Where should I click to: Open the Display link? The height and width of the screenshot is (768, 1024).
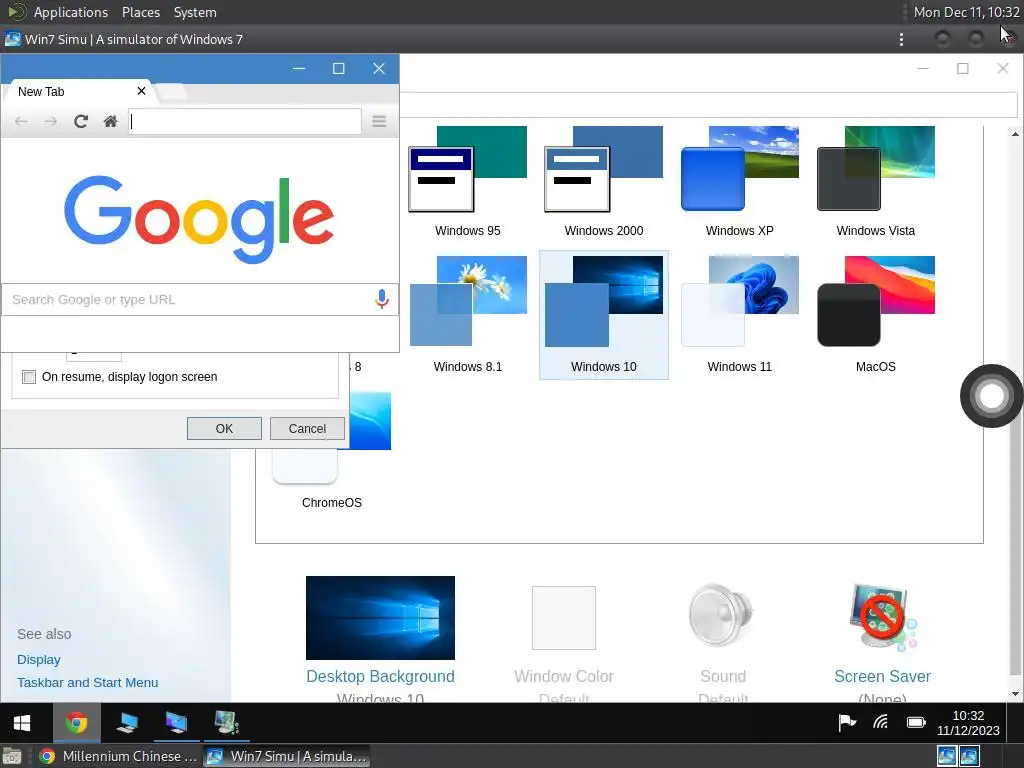[39, 660]
